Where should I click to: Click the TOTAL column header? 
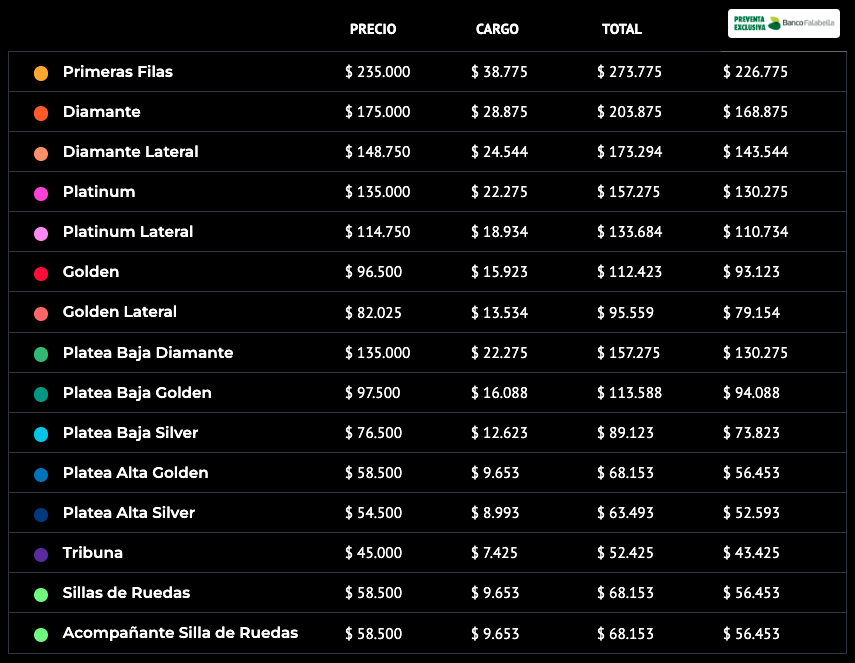[622, 29]
